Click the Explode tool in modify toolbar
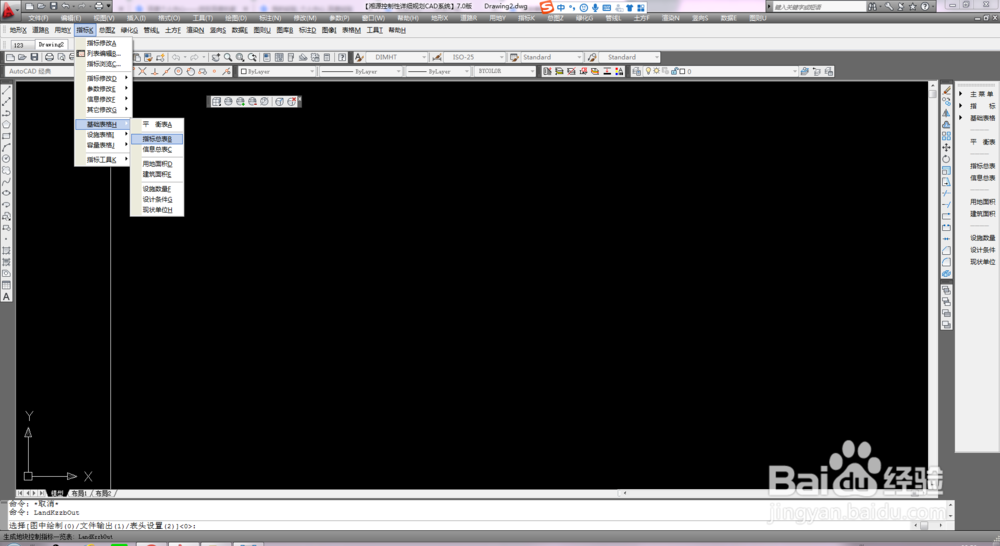Viewport: 1000px width, 546px height. coord(946,274)
